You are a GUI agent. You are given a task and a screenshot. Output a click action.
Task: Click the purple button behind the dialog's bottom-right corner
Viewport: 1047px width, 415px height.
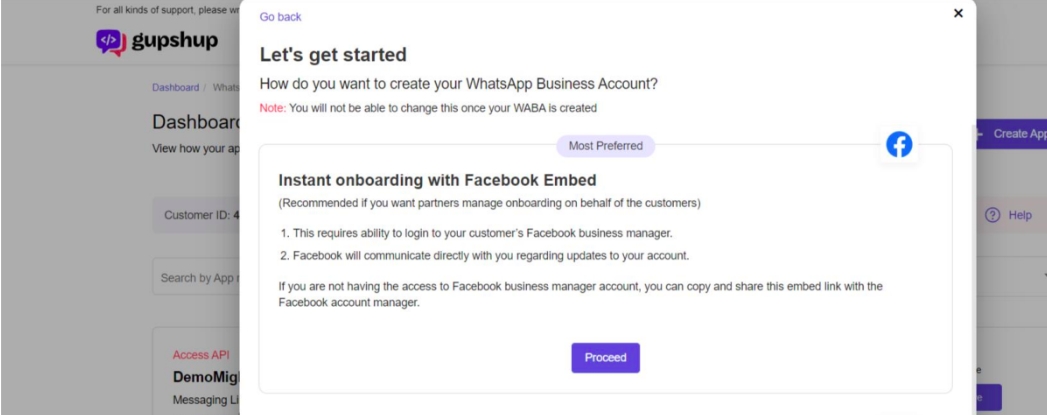point(989,398)
